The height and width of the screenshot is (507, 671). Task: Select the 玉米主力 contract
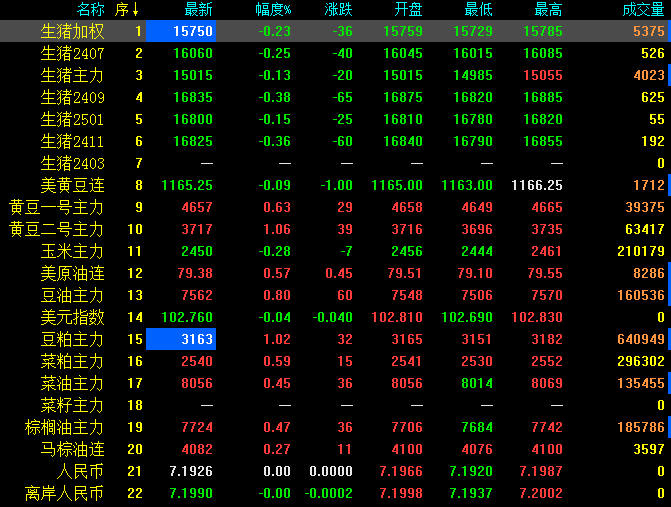(x=72, y=251)
